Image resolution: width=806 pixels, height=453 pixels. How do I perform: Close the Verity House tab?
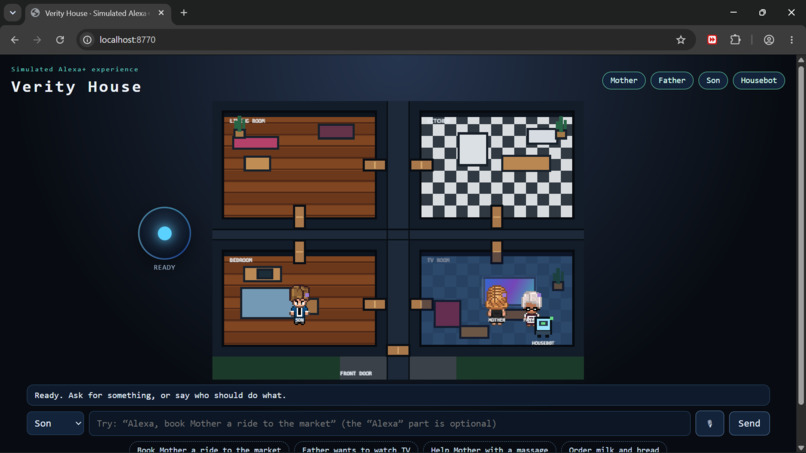tap(161, 13)
